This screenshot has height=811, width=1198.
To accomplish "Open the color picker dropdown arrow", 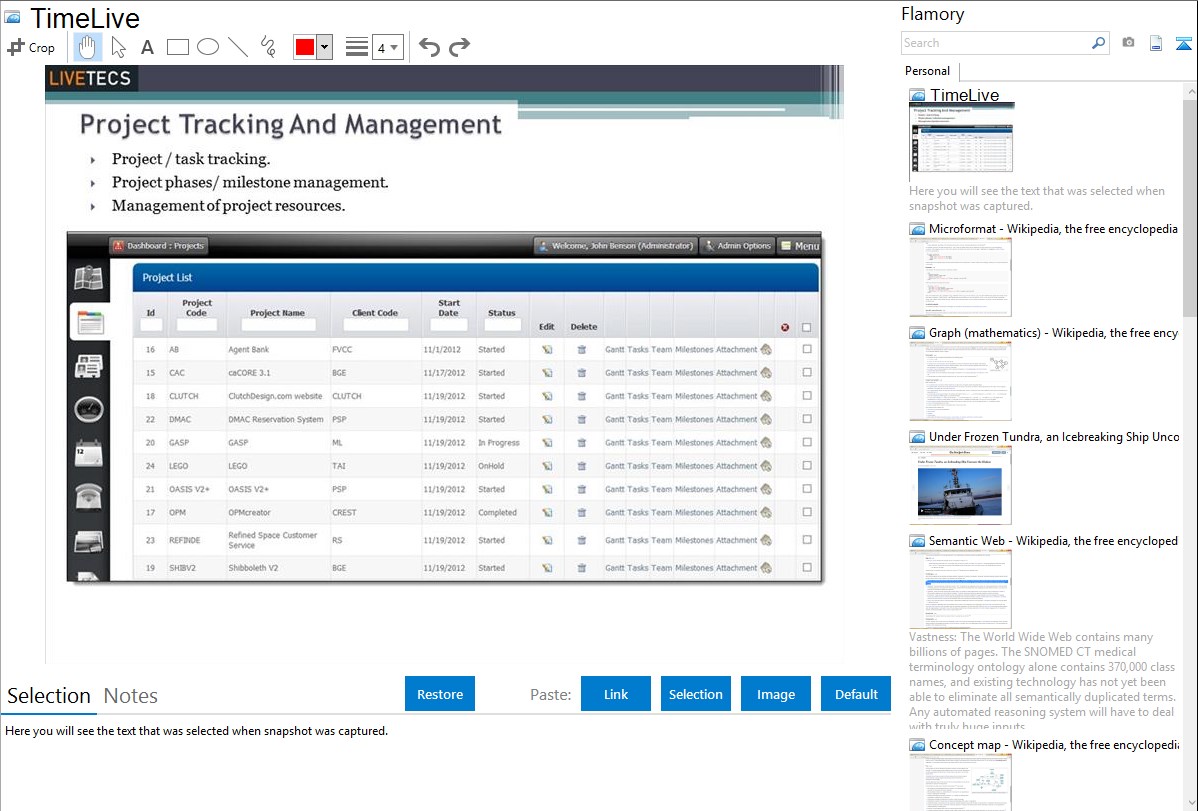I will coord(324,47).
